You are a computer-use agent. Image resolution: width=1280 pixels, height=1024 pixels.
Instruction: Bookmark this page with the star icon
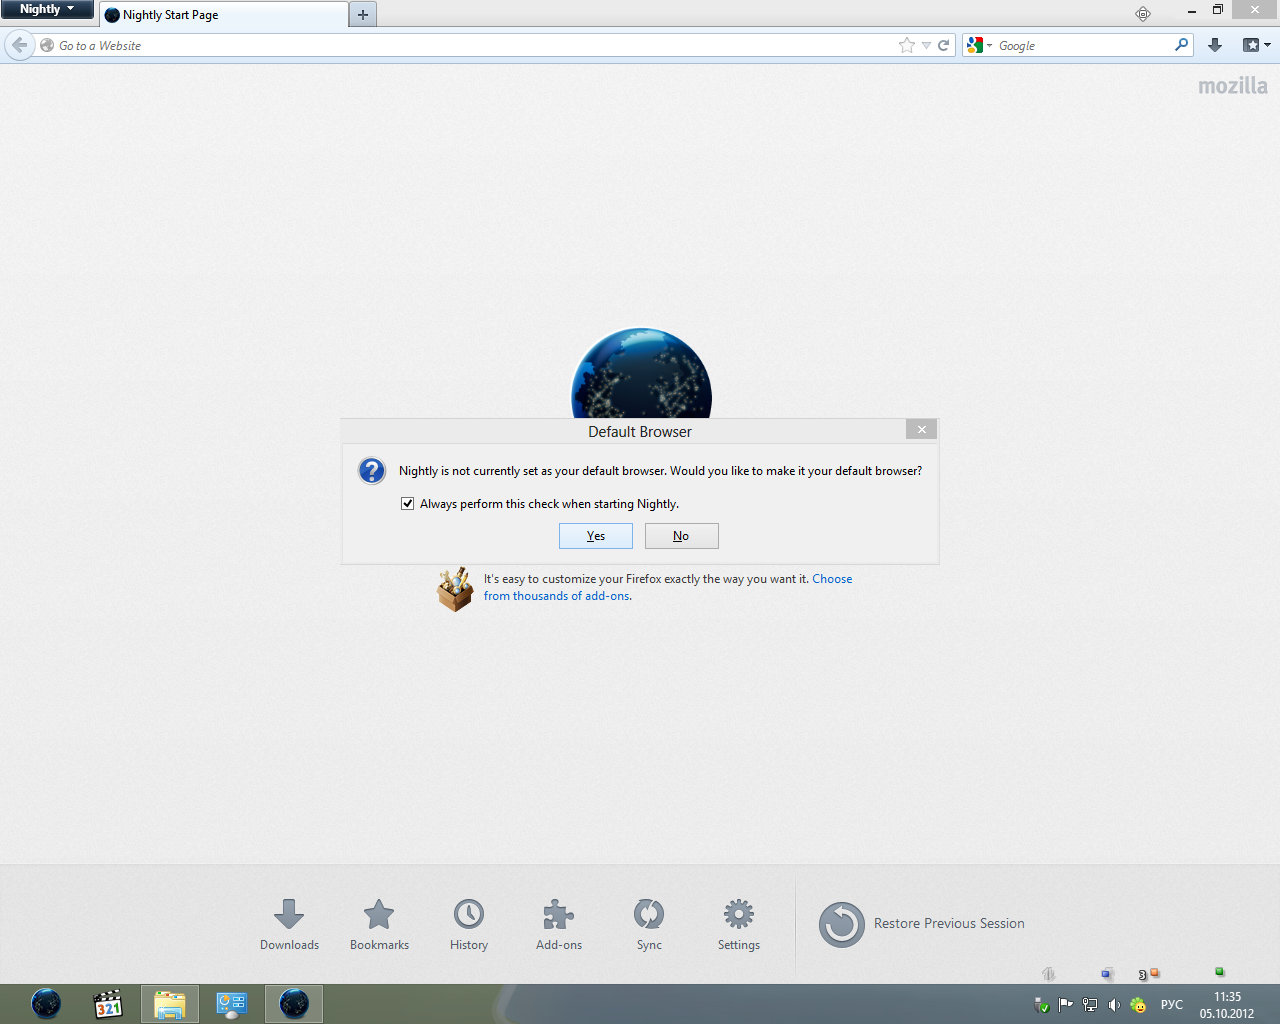[906, 45]
